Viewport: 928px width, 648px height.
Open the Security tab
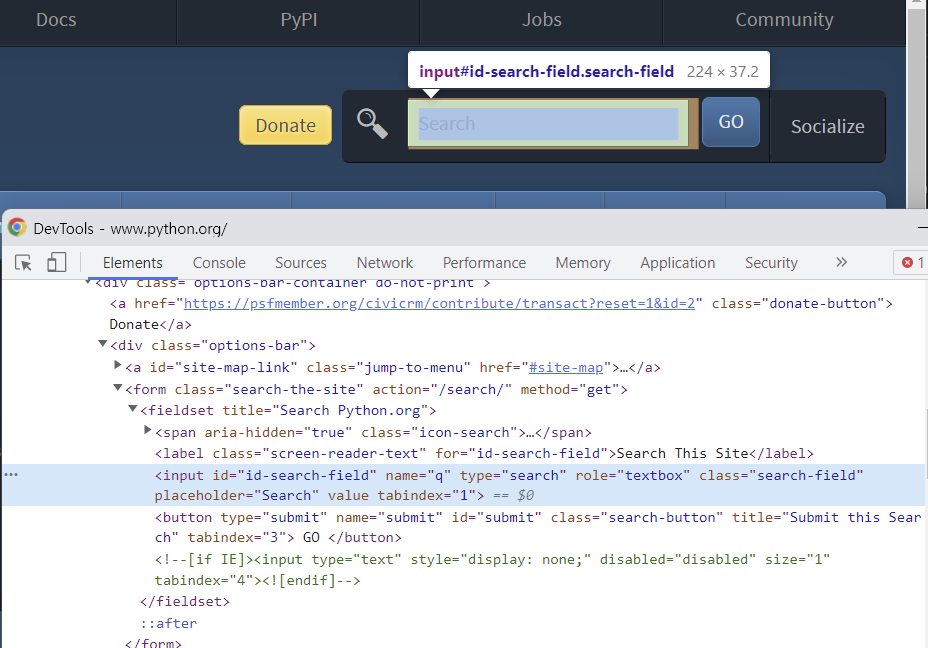tap(771, 262)
